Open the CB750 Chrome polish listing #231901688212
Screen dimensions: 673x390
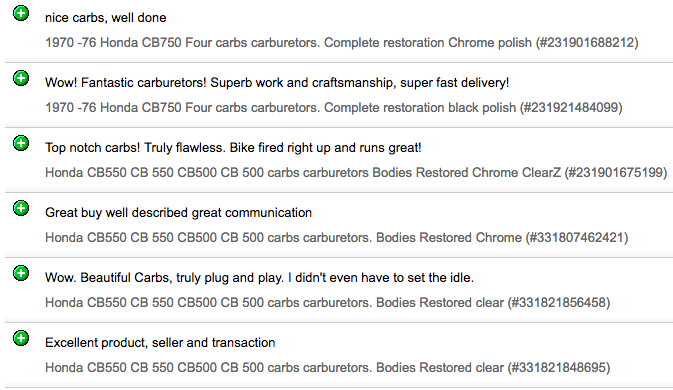(342, 42)
